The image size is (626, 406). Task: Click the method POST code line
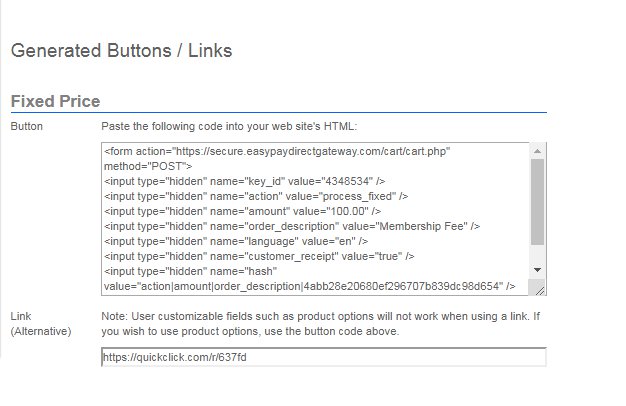tap(148, 166)
